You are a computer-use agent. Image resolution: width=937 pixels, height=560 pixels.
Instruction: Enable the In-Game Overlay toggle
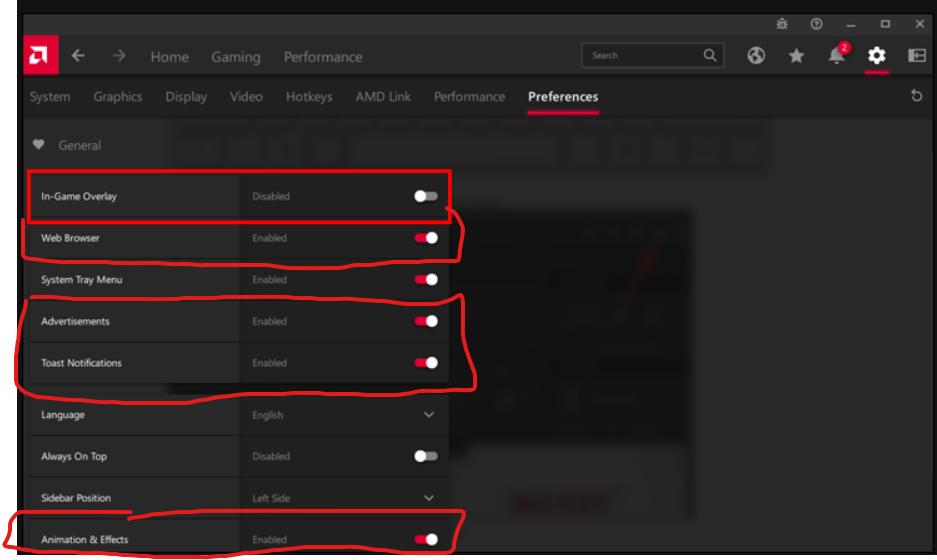click(x=425, y=196)
